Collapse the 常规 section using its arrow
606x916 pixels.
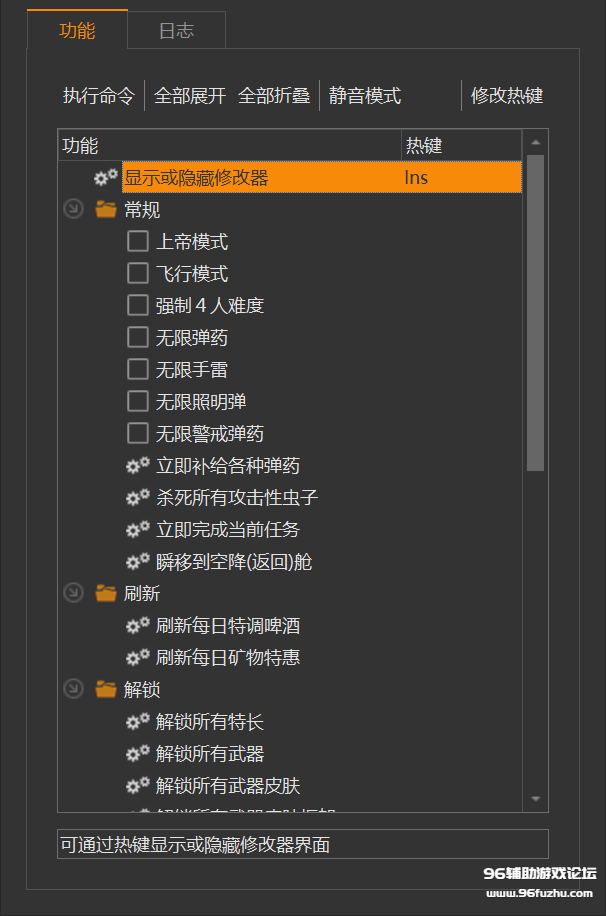(72, 209)
